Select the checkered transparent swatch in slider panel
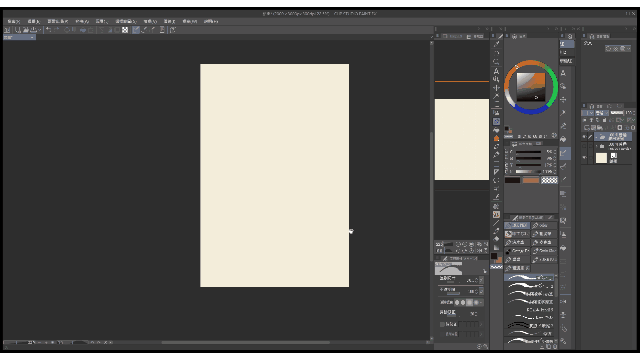 549,180
